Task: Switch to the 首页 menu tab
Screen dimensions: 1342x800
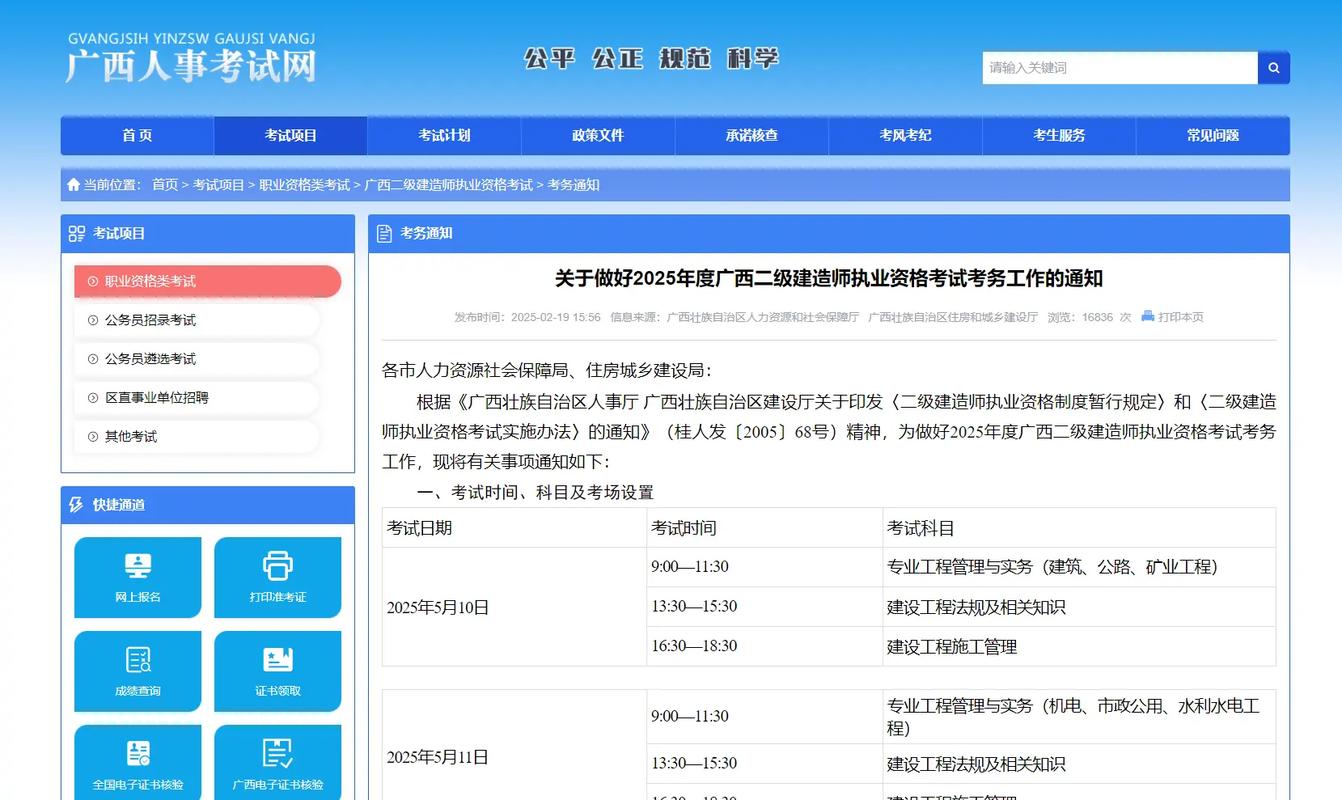Action: click(137, 135)
